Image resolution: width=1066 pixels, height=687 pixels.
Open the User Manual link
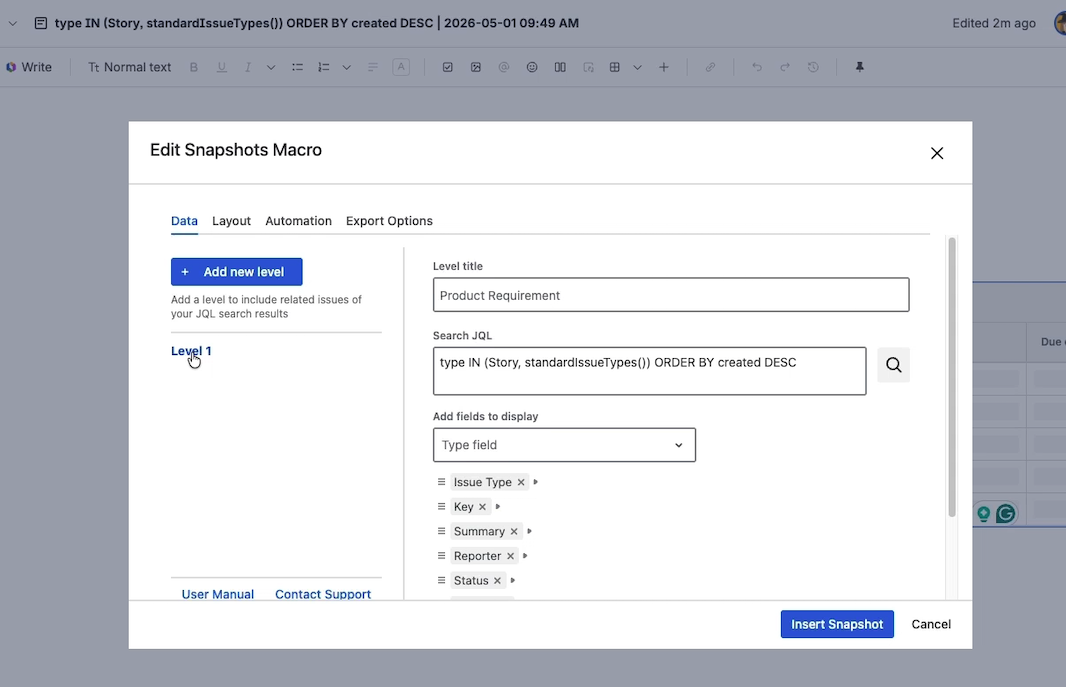pos(218,595)
